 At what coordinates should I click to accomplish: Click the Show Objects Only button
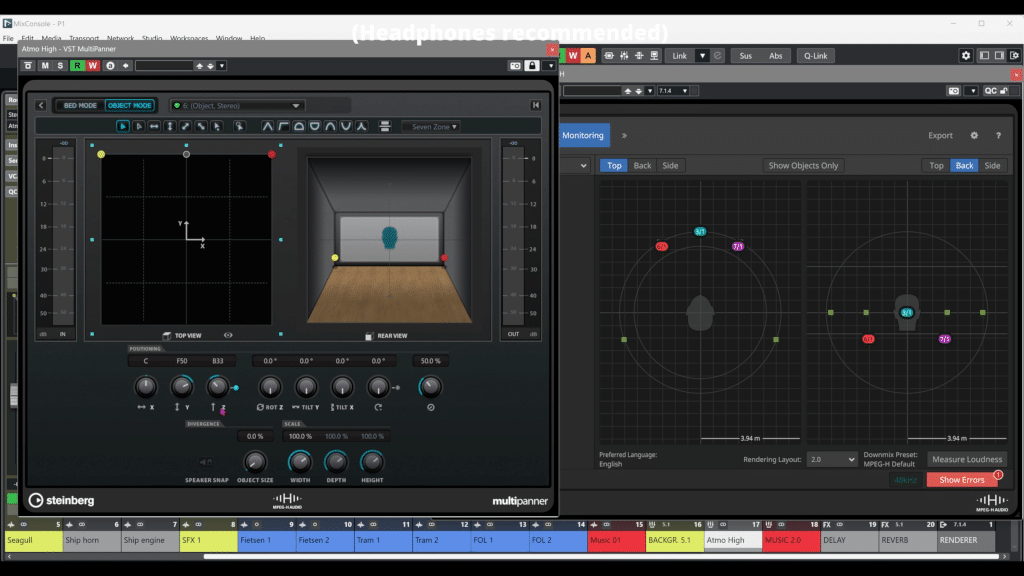coord(804,166)
